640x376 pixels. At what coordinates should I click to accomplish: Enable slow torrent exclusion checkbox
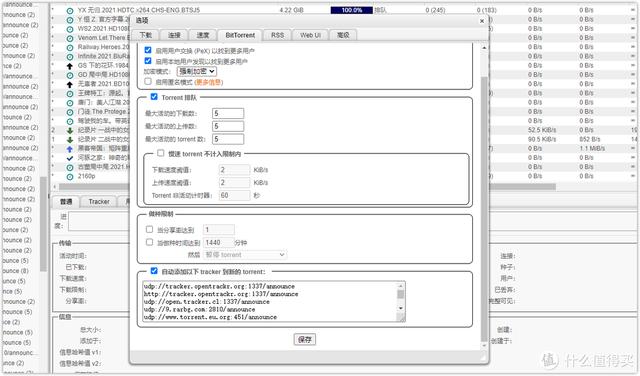[x=161, y=153]
